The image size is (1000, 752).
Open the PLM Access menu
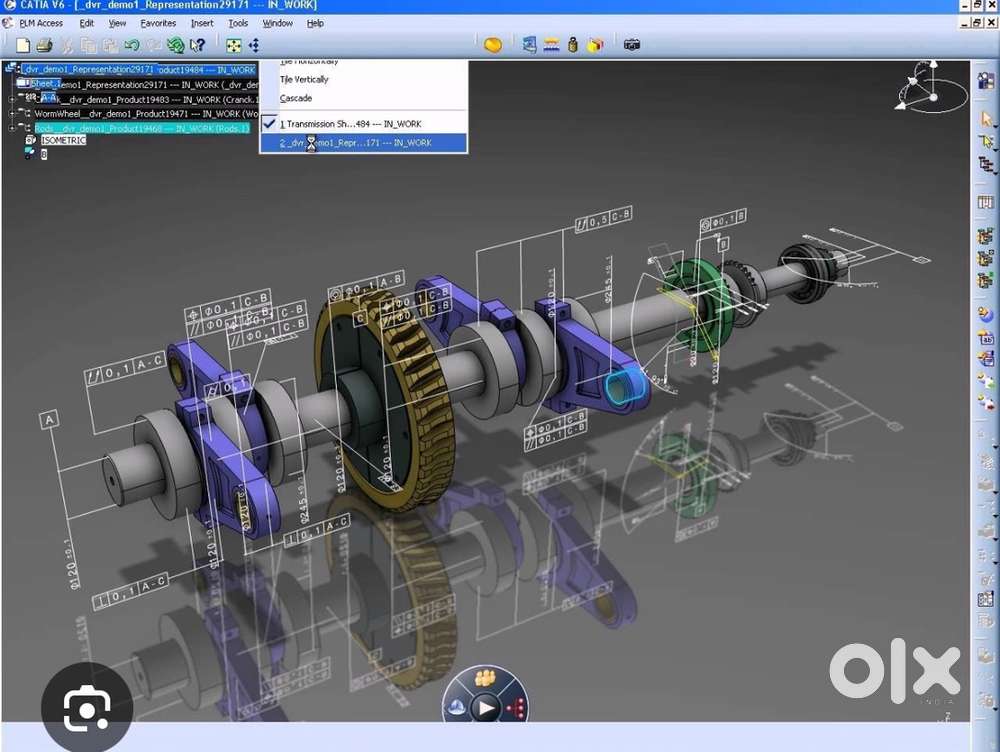coord(40,23)
